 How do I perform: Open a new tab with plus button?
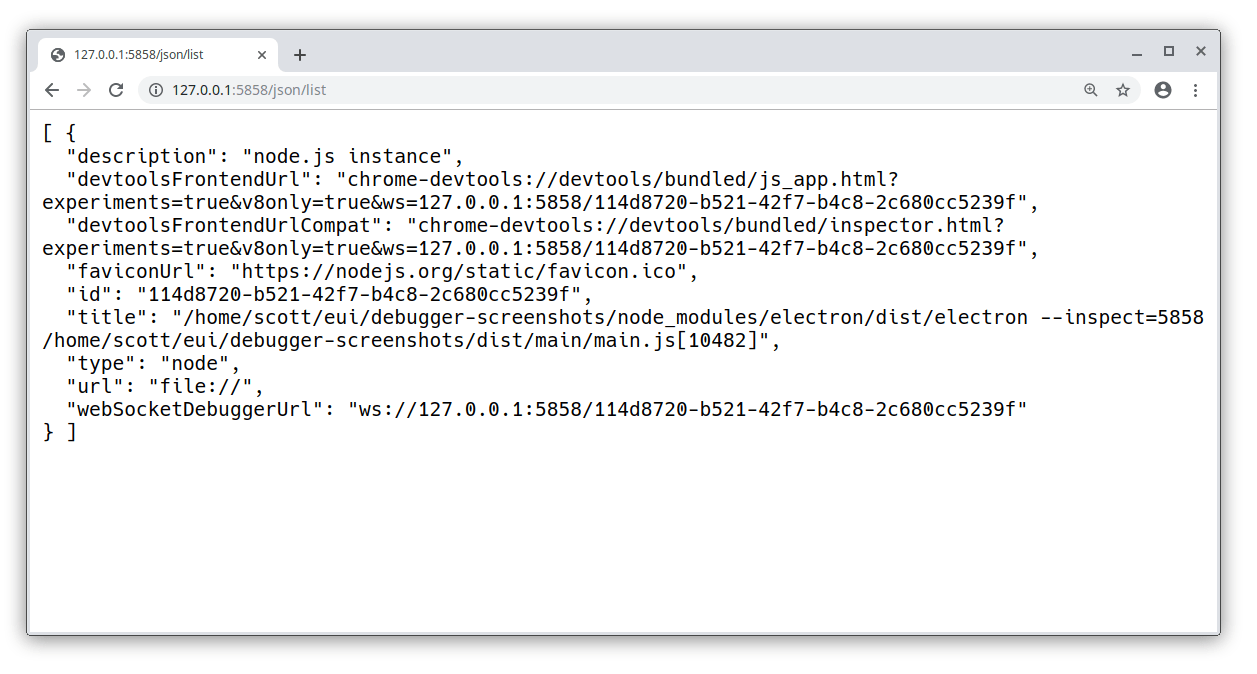pos(300,55)
